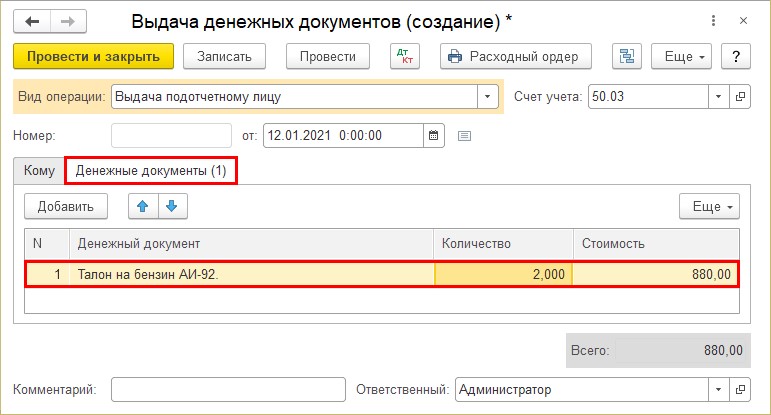Screen dimensions: 771x415
Task: Click the Количество column header
Action: tap(504, 243)
